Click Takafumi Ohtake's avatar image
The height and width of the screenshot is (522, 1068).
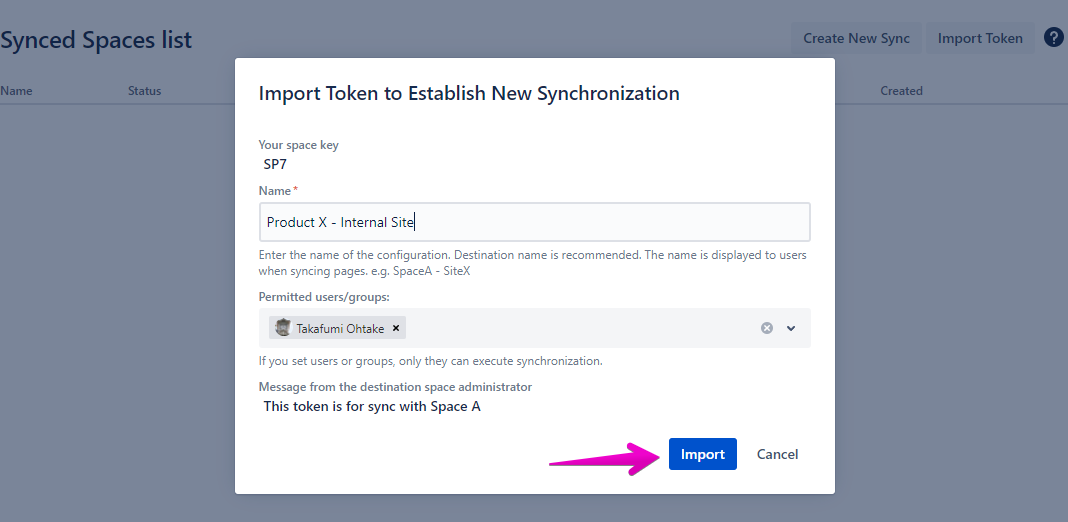pyautogui.click(x=283, y=328)
